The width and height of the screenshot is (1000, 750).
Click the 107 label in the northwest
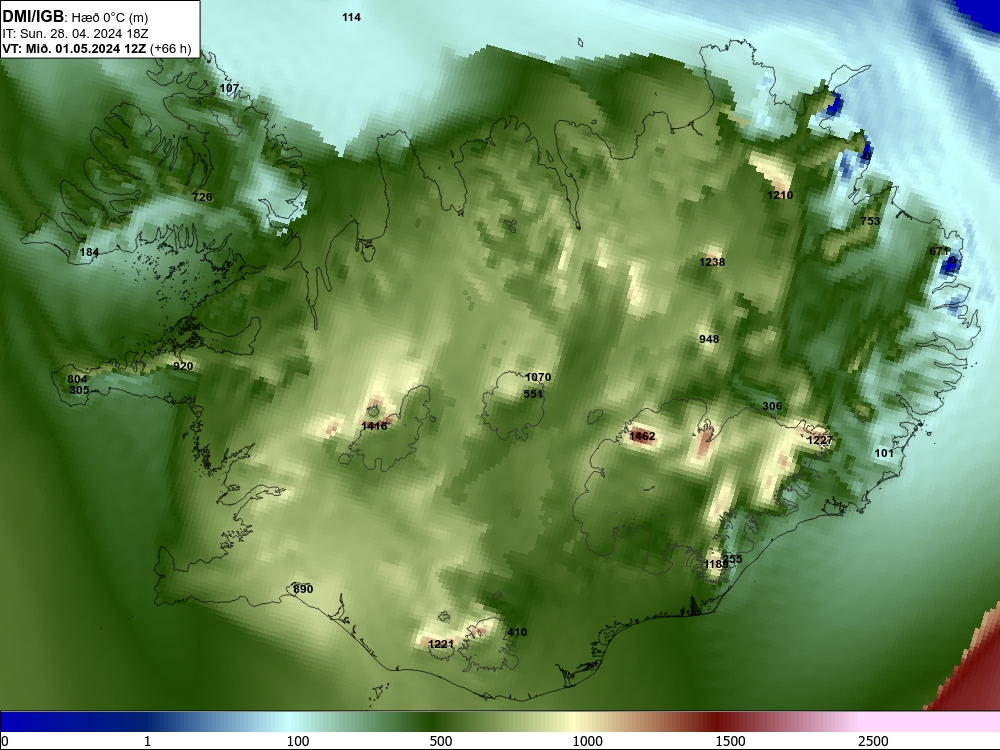coord(229,88)
